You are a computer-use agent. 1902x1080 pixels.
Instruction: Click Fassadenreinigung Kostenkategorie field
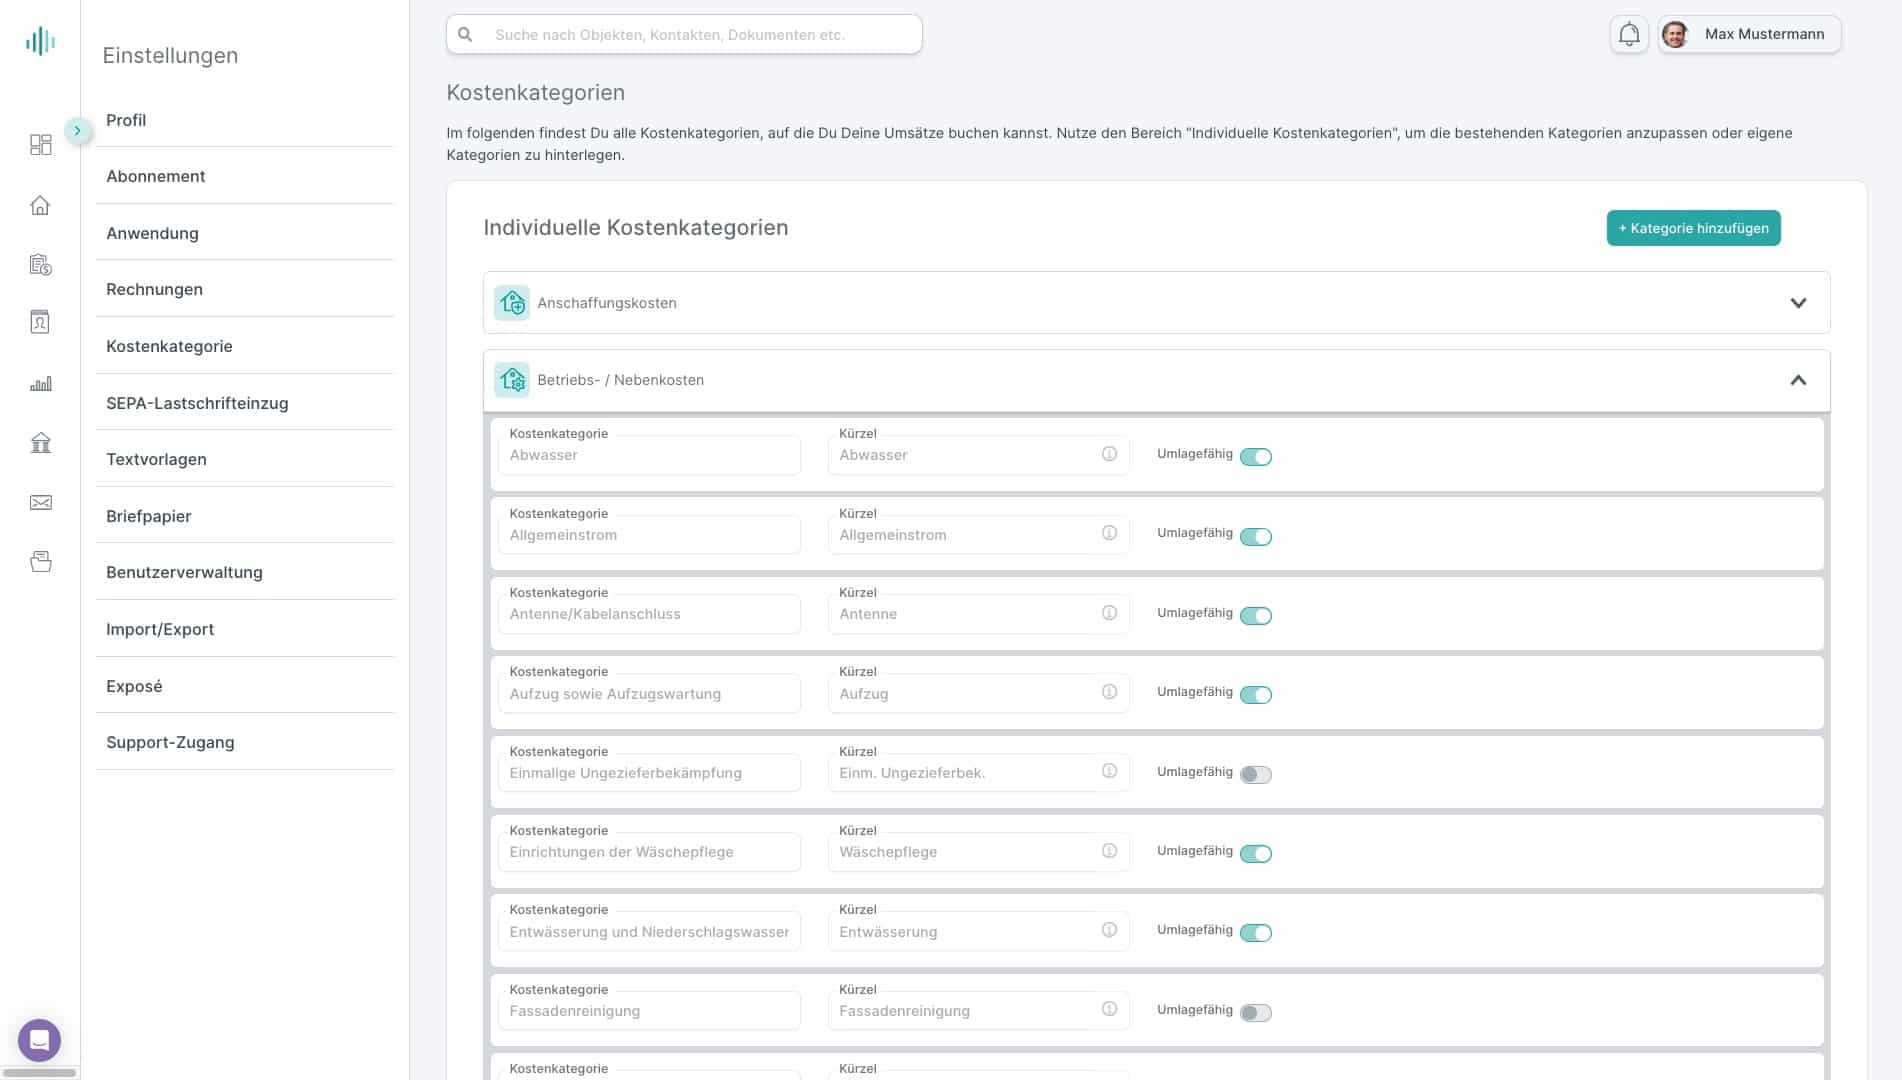tap(649, 1011)
